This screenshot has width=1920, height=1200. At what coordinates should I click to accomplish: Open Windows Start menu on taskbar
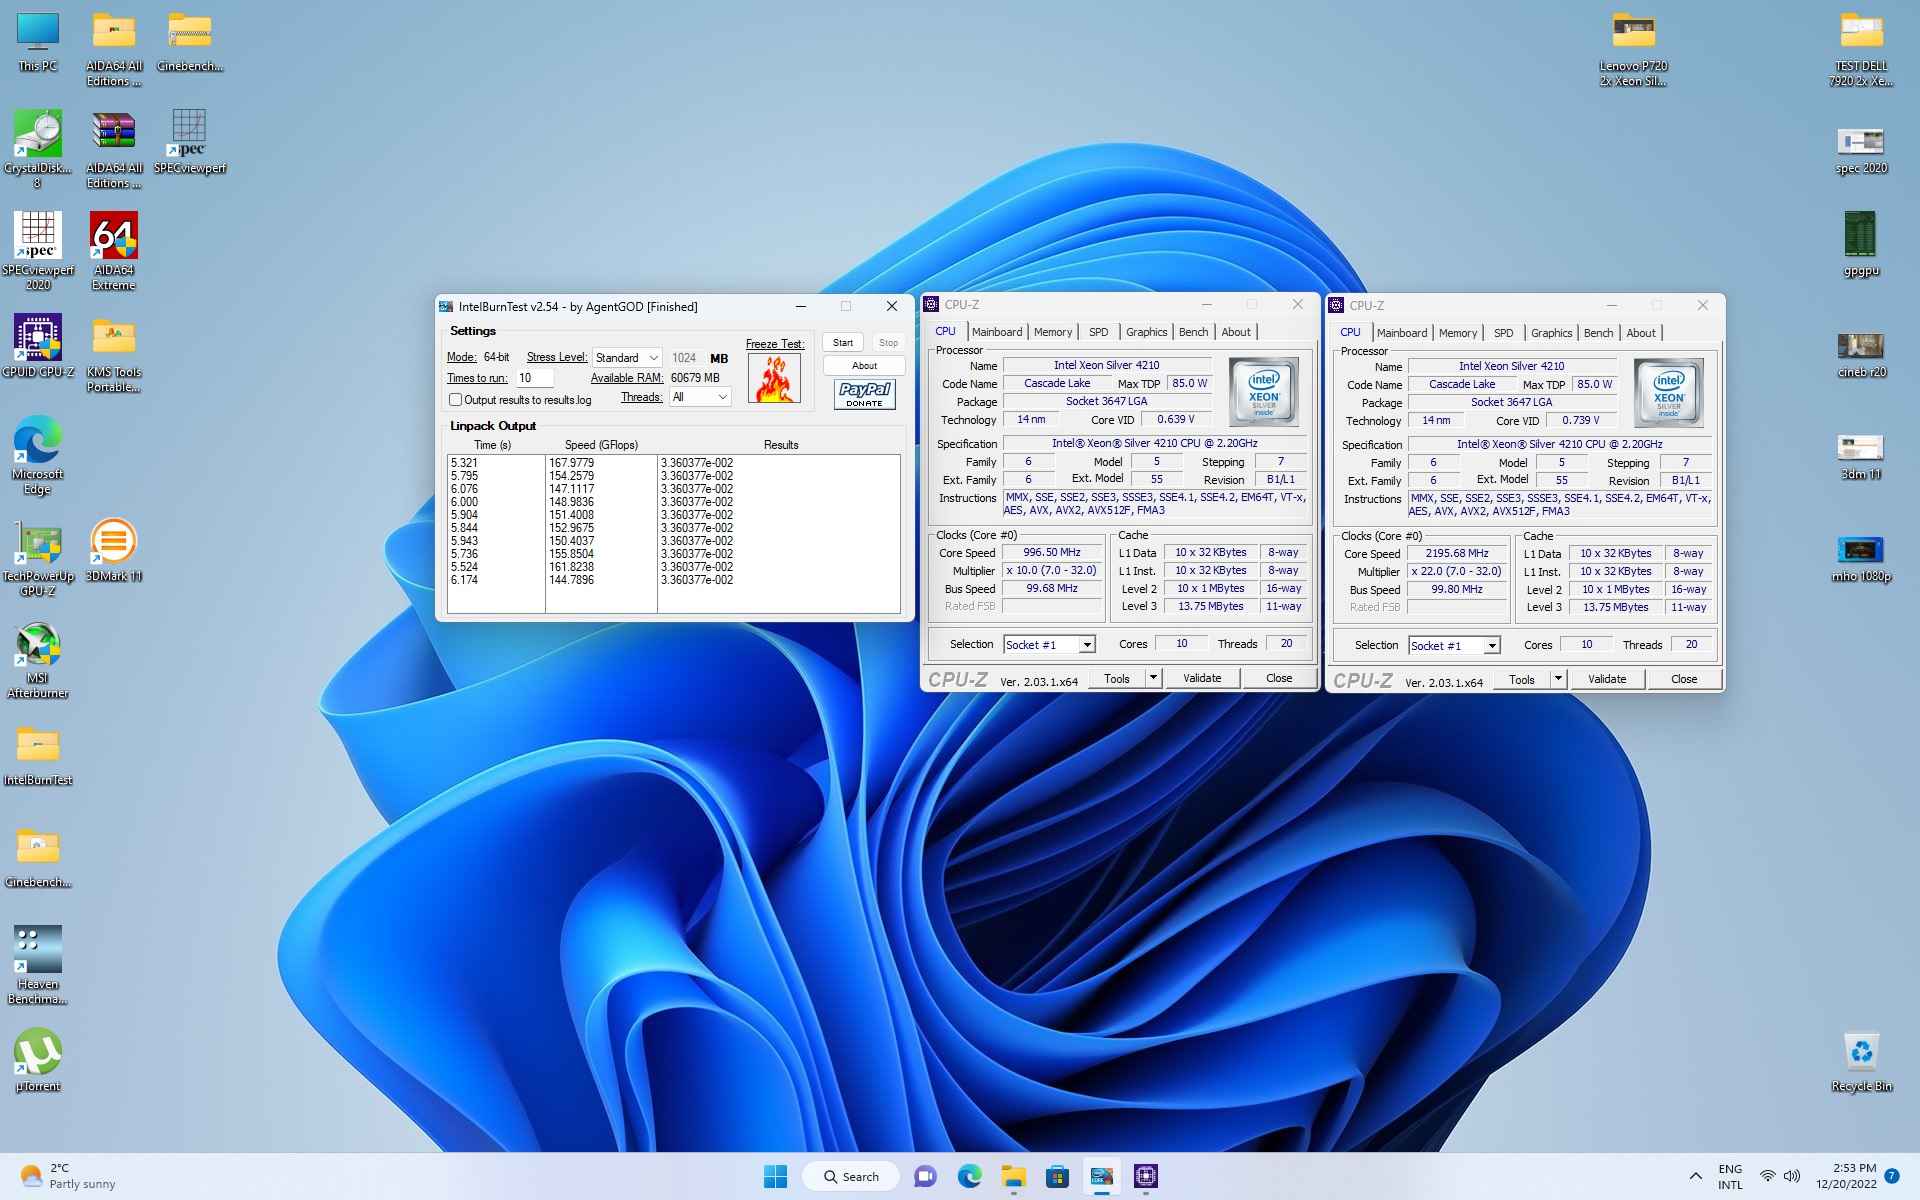pos(775,1176)
